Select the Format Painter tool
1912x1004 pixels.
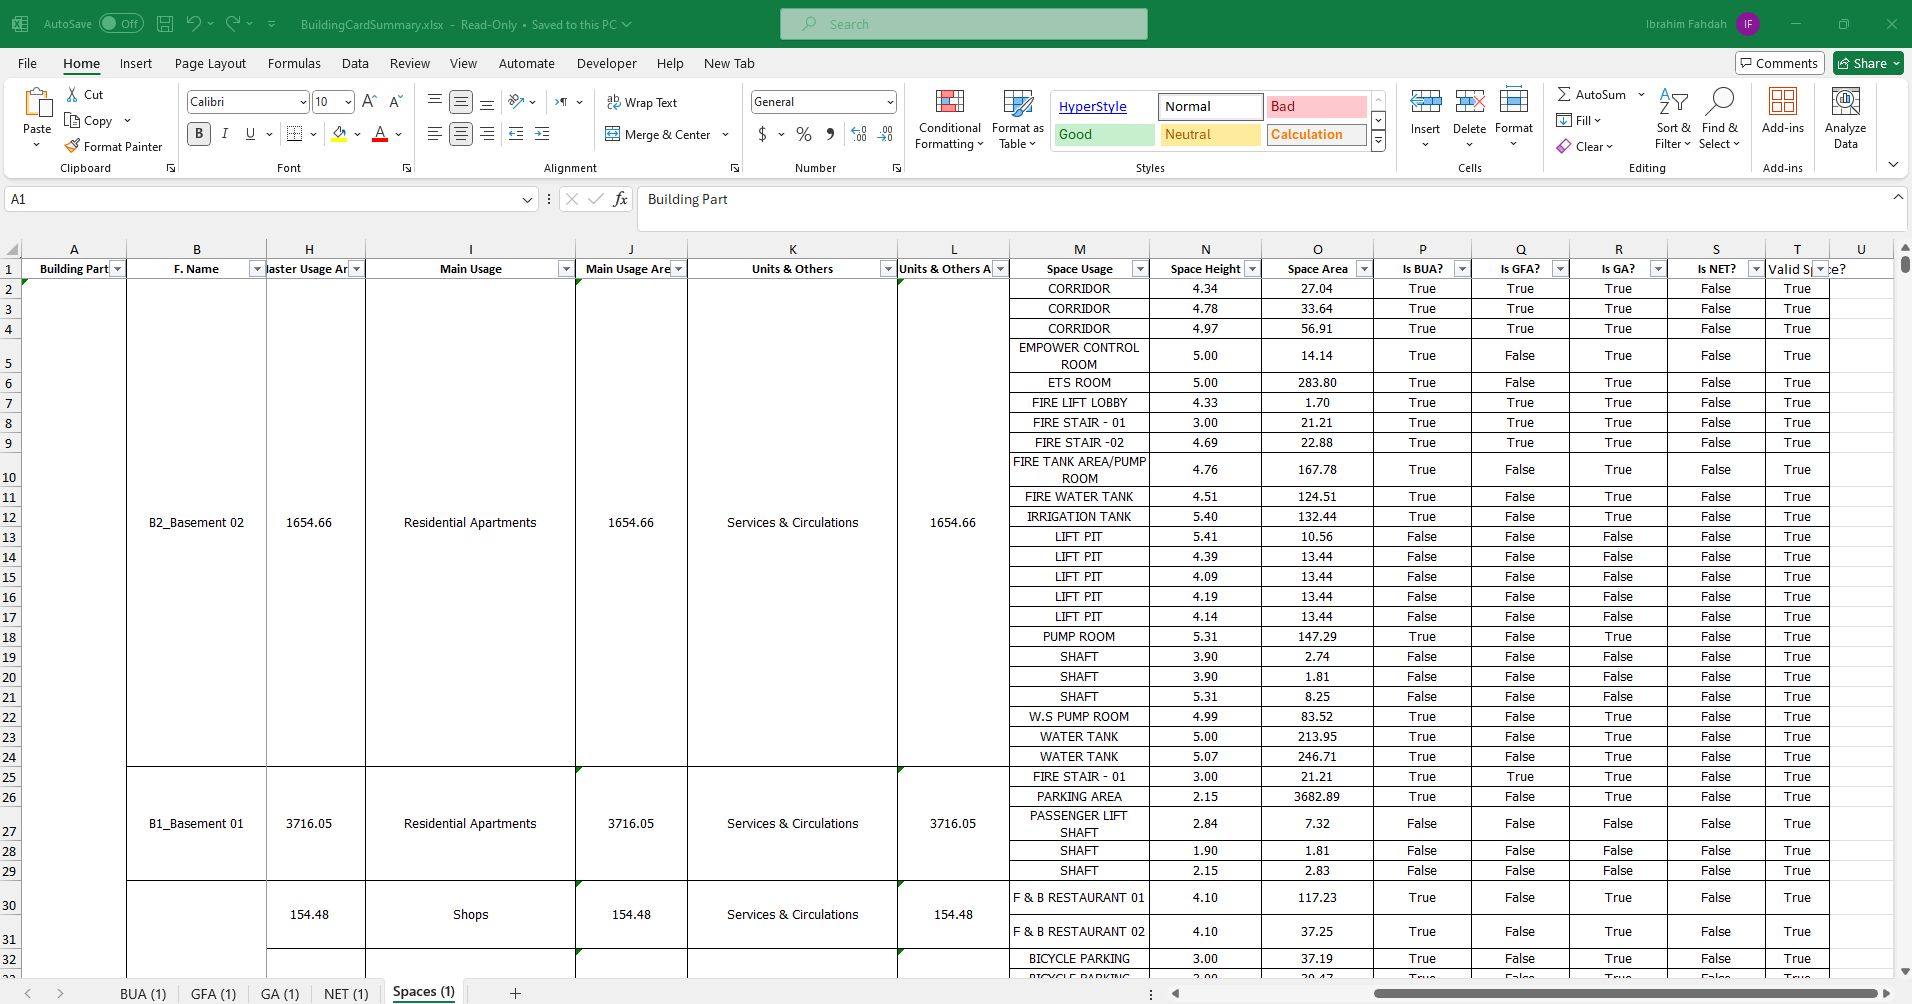113,146
